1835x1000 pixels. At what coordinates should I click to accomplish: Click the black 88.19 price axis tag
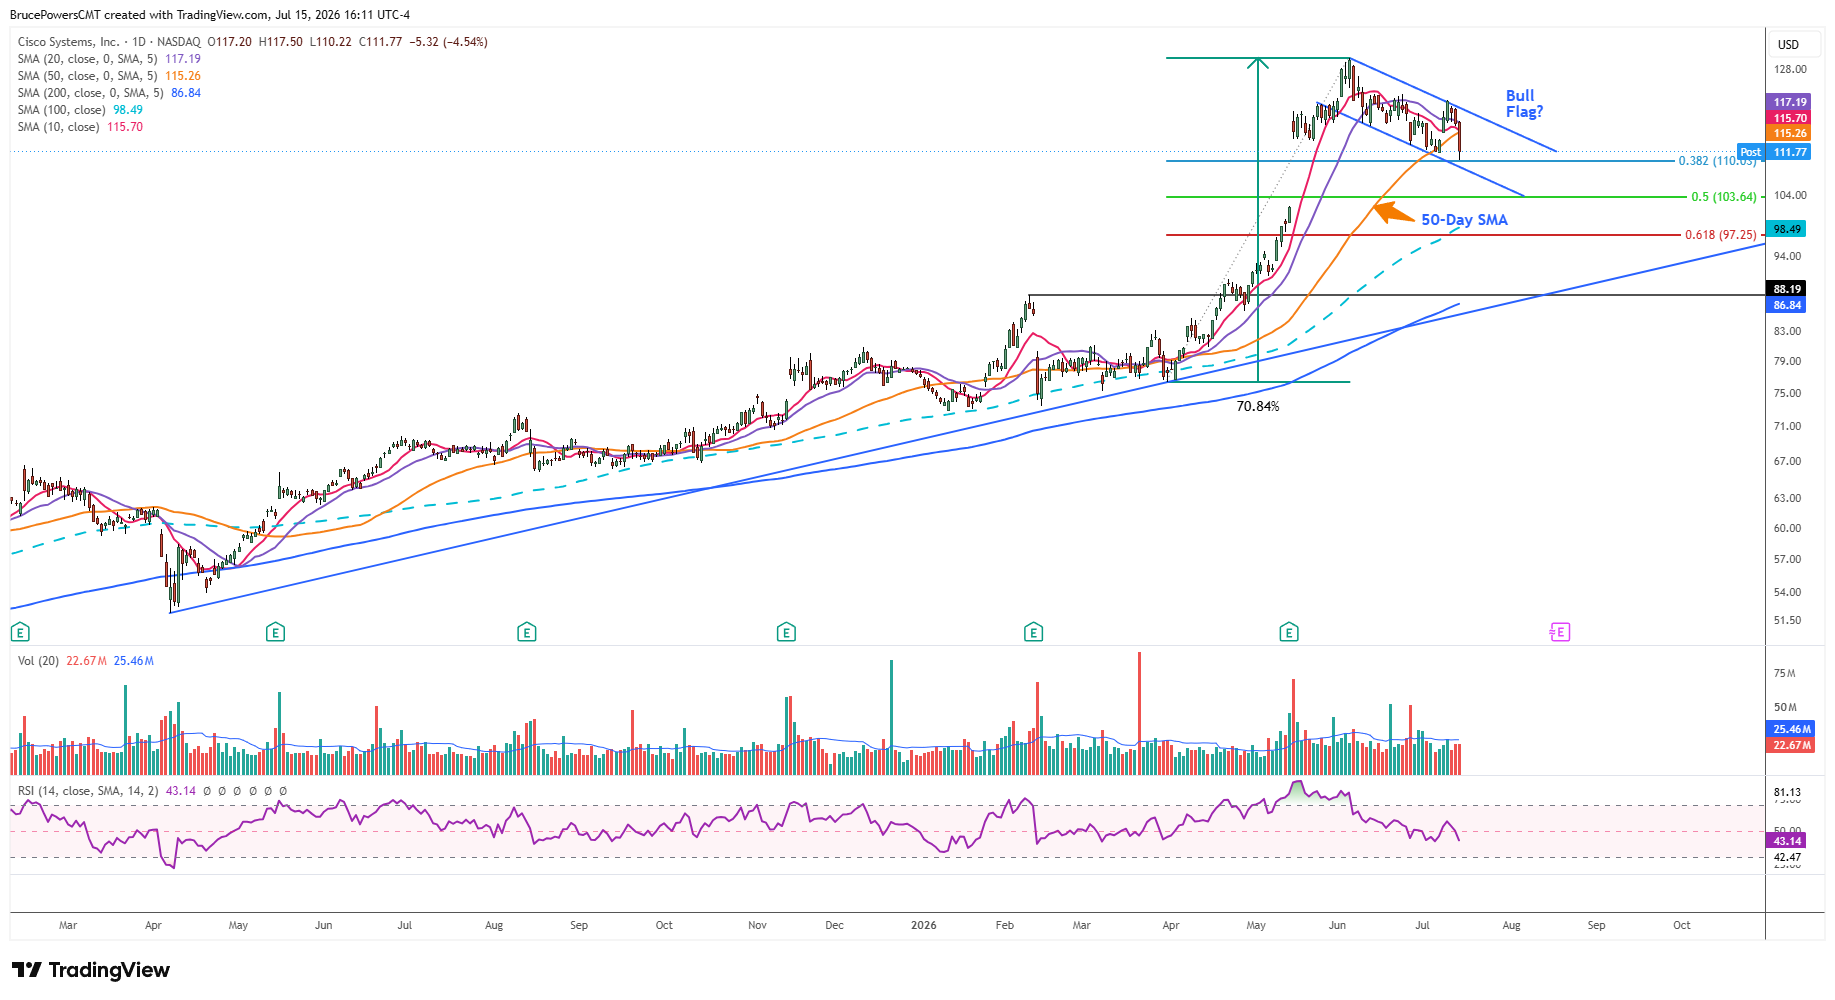tap(1788, 289)
